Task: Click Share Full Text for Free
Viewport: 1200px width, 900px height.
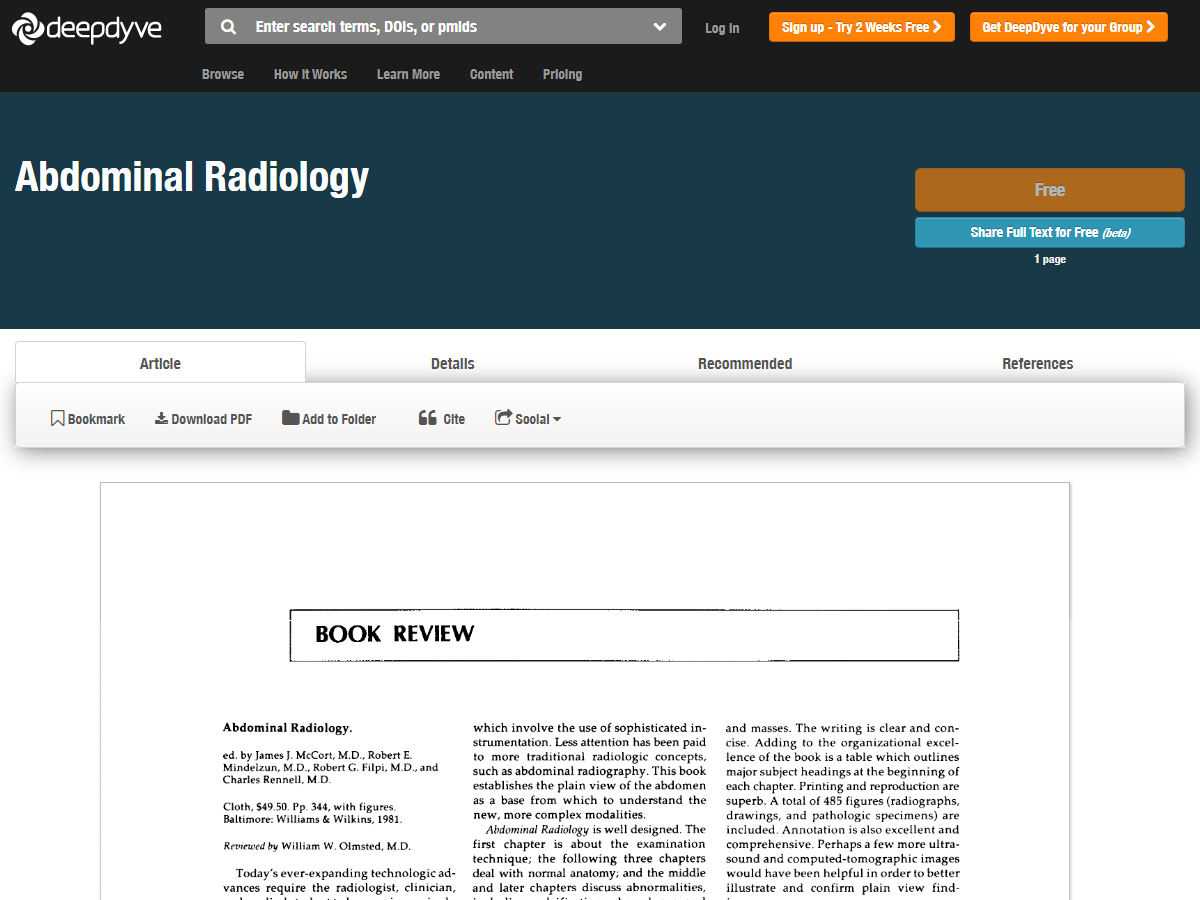Action: point(1049,232)
